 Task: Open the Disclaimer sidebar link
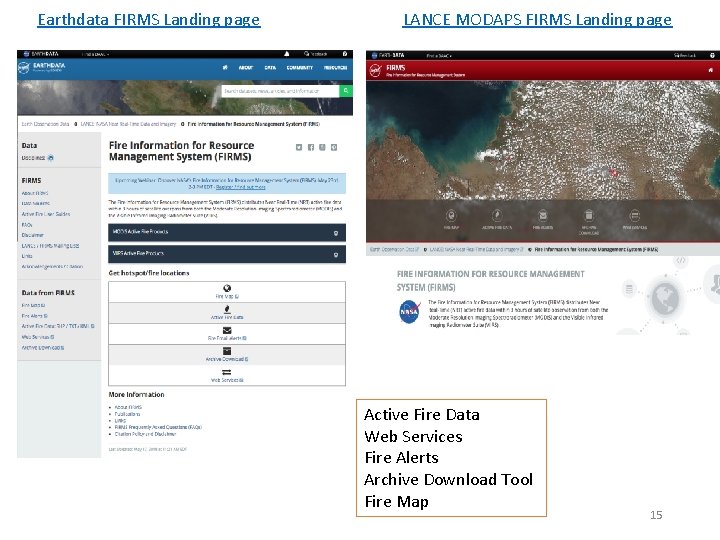33,235
